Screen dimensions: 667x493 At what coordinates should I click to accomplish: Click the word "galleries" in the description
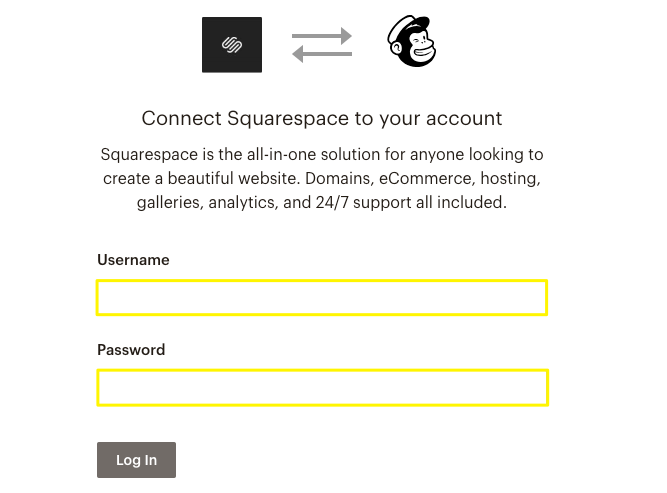click(167, 203)
